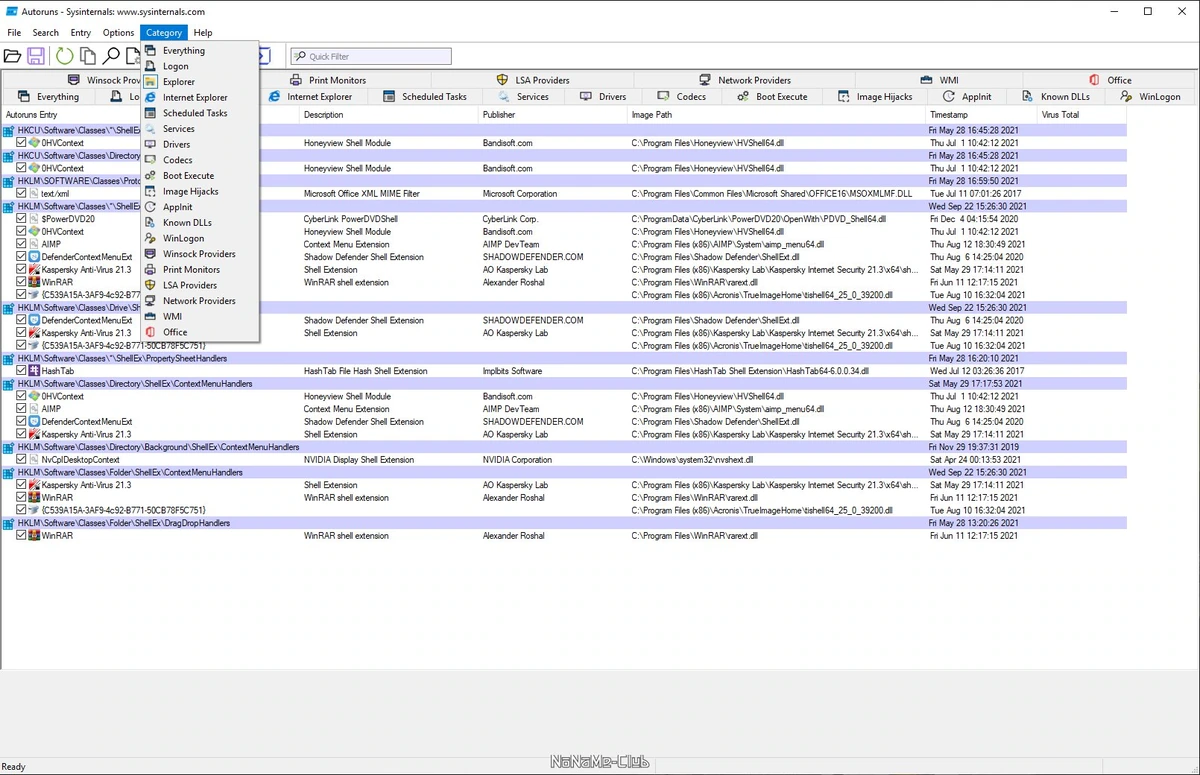Click the Save floppy disk icon
The width and height of the screenshot is (1200, 775).
pyautogui.click(x=36, y=57)
